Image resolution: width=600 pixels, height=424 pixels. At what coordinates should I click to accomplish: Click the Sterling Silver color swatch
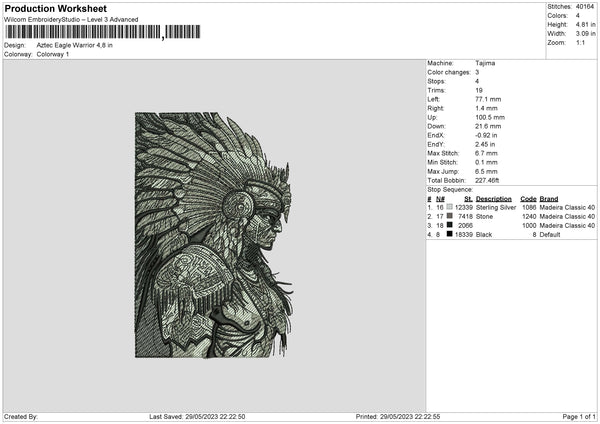(x=447, y=207)
